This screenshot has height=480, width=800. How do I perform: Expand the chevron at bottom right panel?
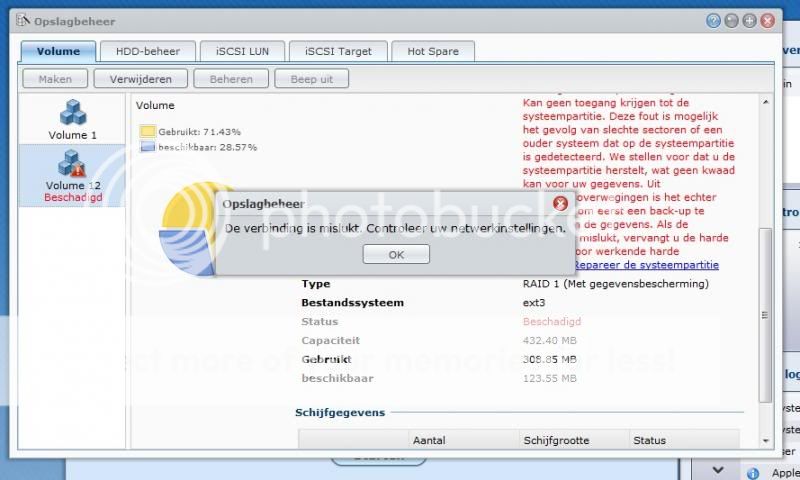[717, 469]
